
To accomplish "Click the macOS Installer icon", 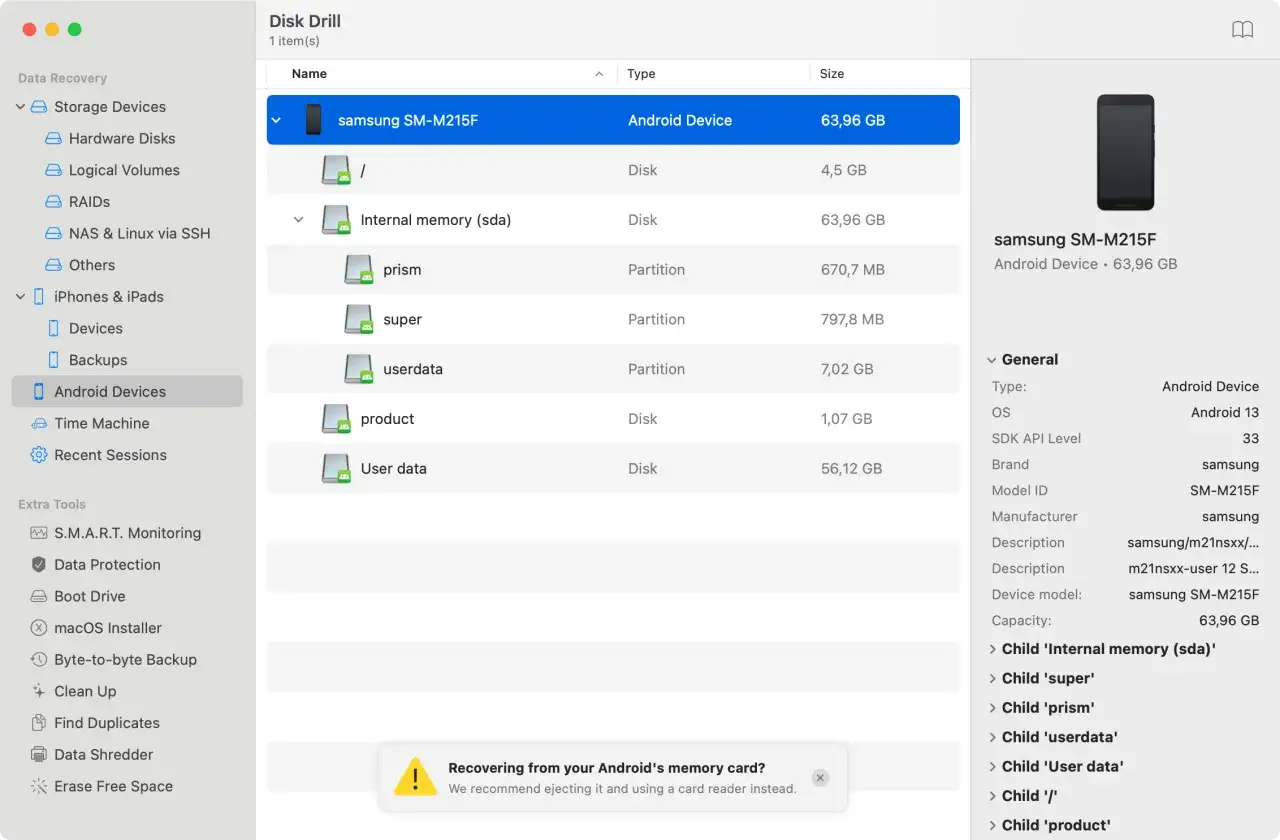I will (39, 628).
